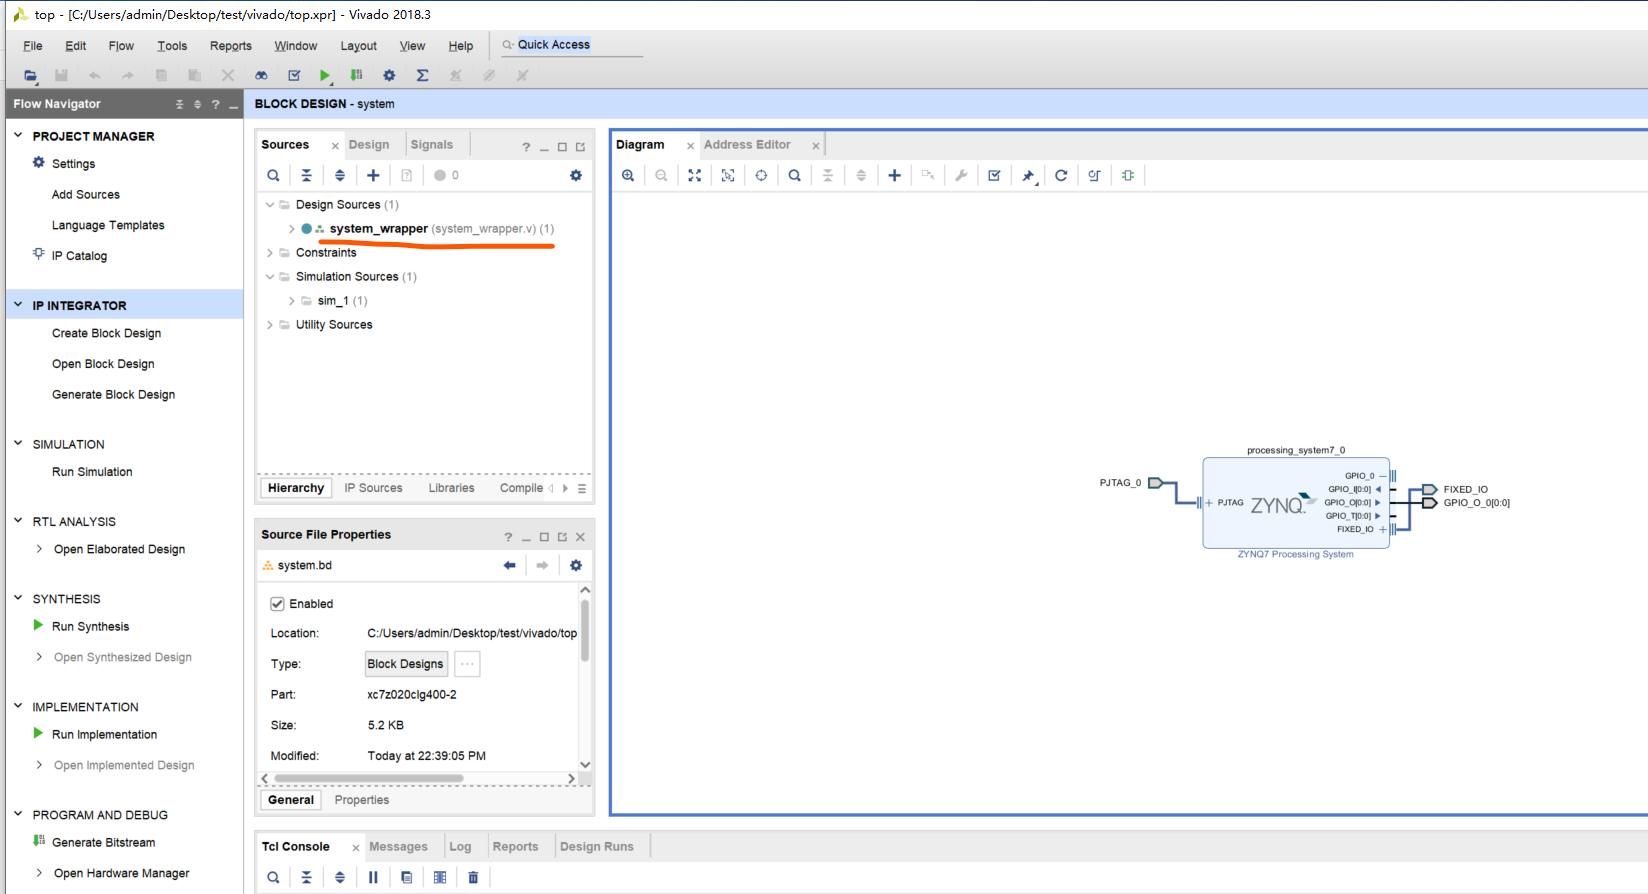Image resolution: width=1648 pixels, height=894 pixels.
Task: Collapse the IP INTEGRATOR section
Action: pyautogui.click(x=18, y=305)
